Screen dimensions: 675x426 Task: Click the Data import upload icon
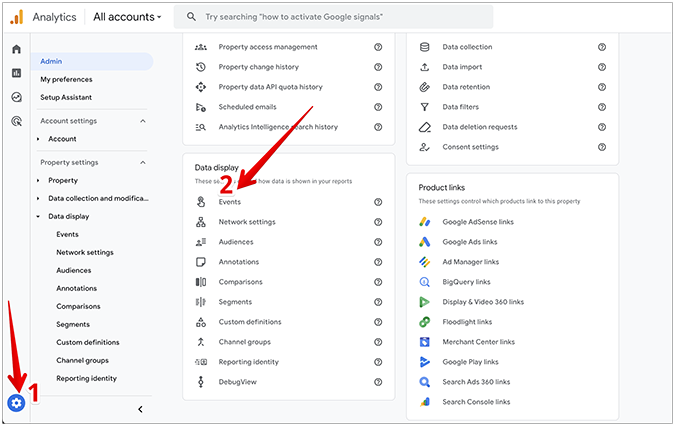tap(424, 67)
